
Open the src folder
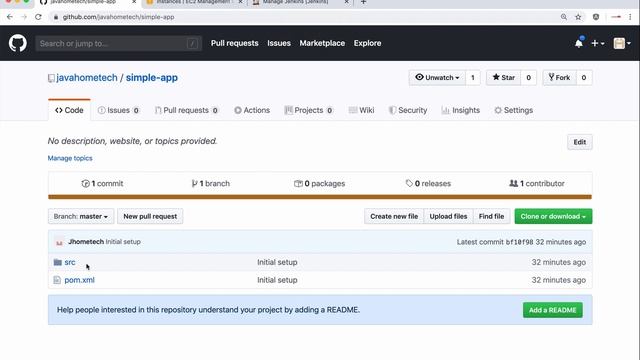click(70, 262)
